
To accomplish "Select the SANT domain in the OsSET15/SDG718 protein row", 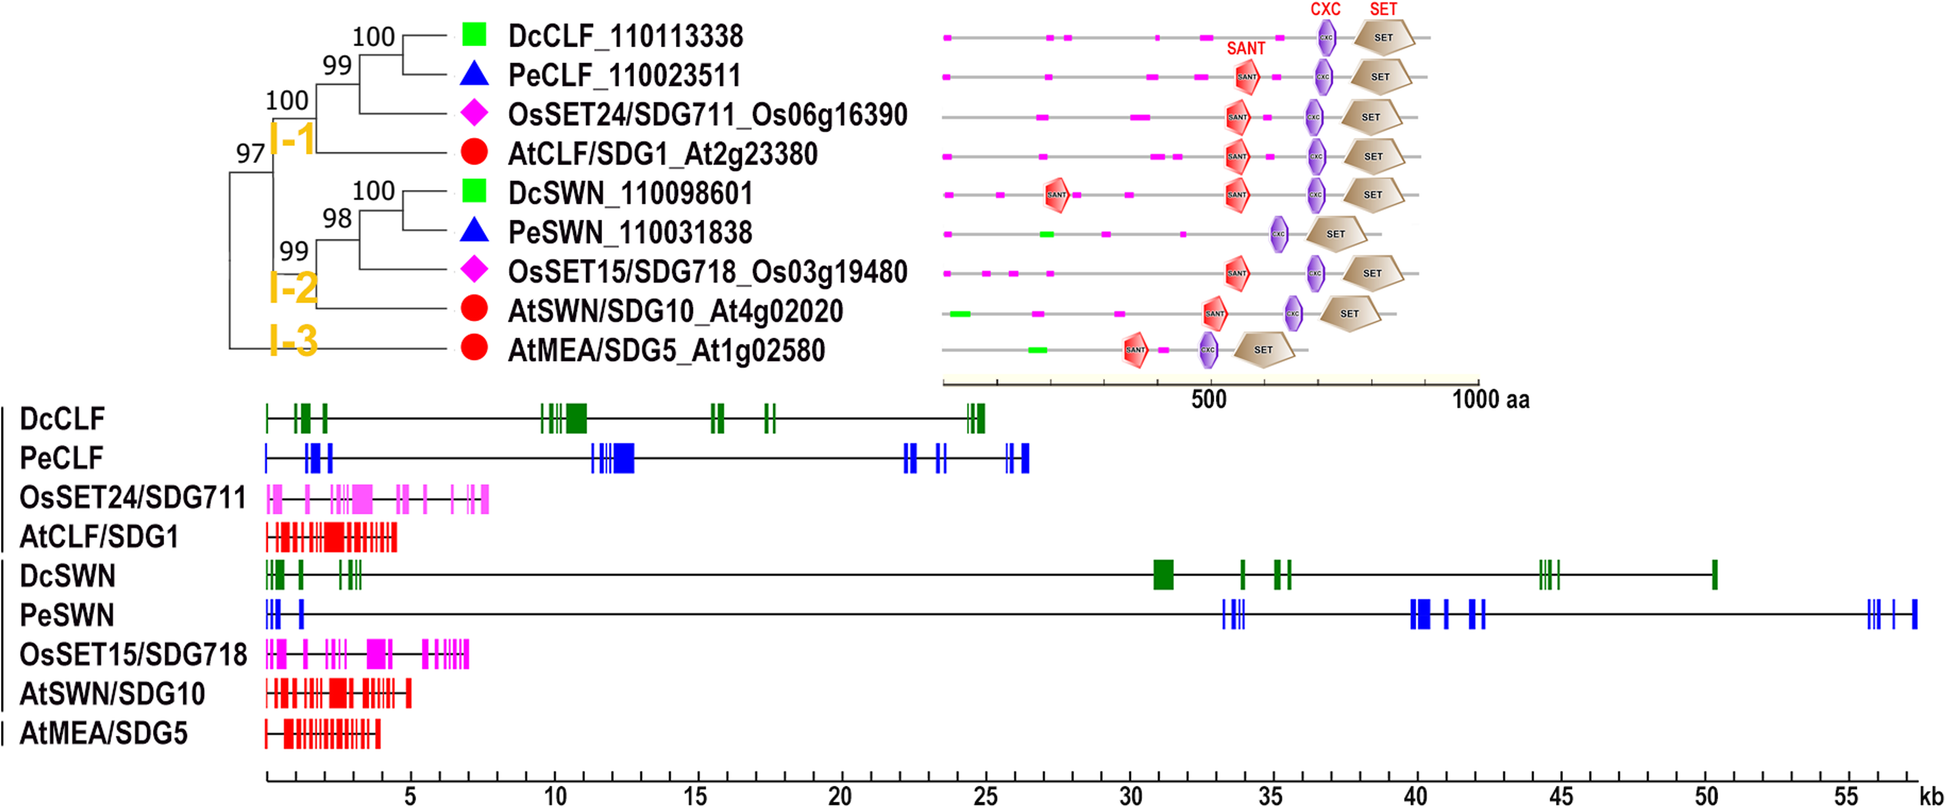I will [1238, 273].
